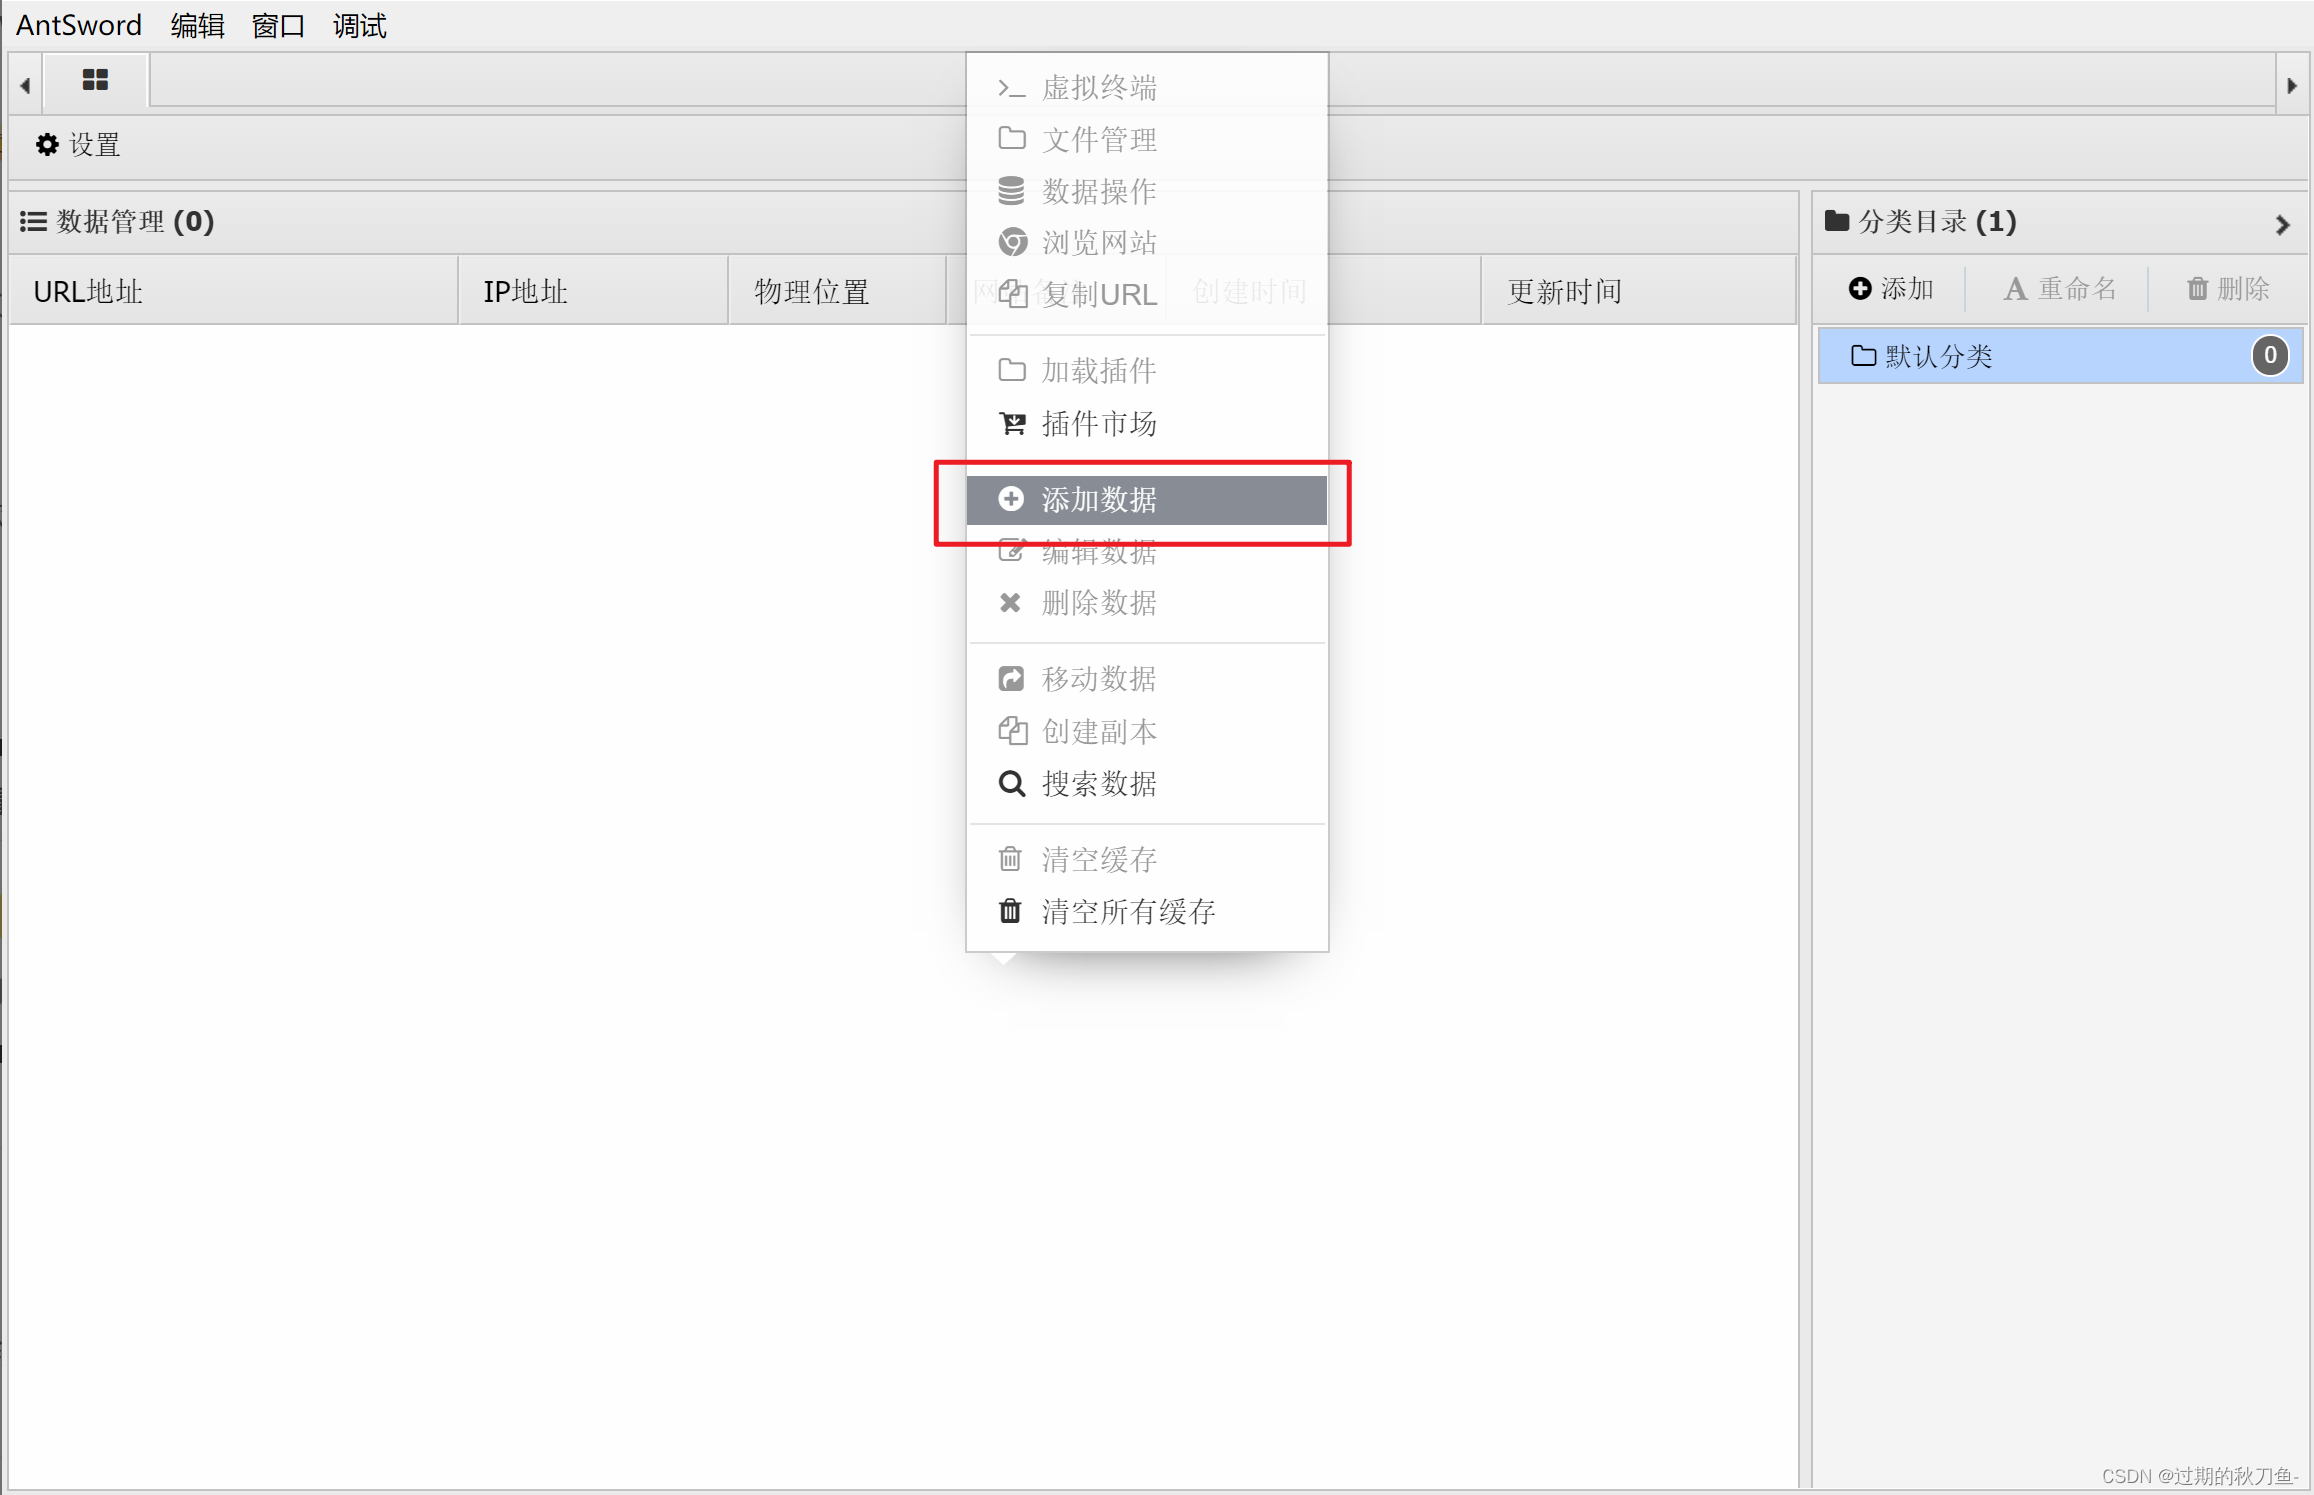Click the 更新时间 column header
The width and height of the screenshot is (2314, 1495).
1638,291
